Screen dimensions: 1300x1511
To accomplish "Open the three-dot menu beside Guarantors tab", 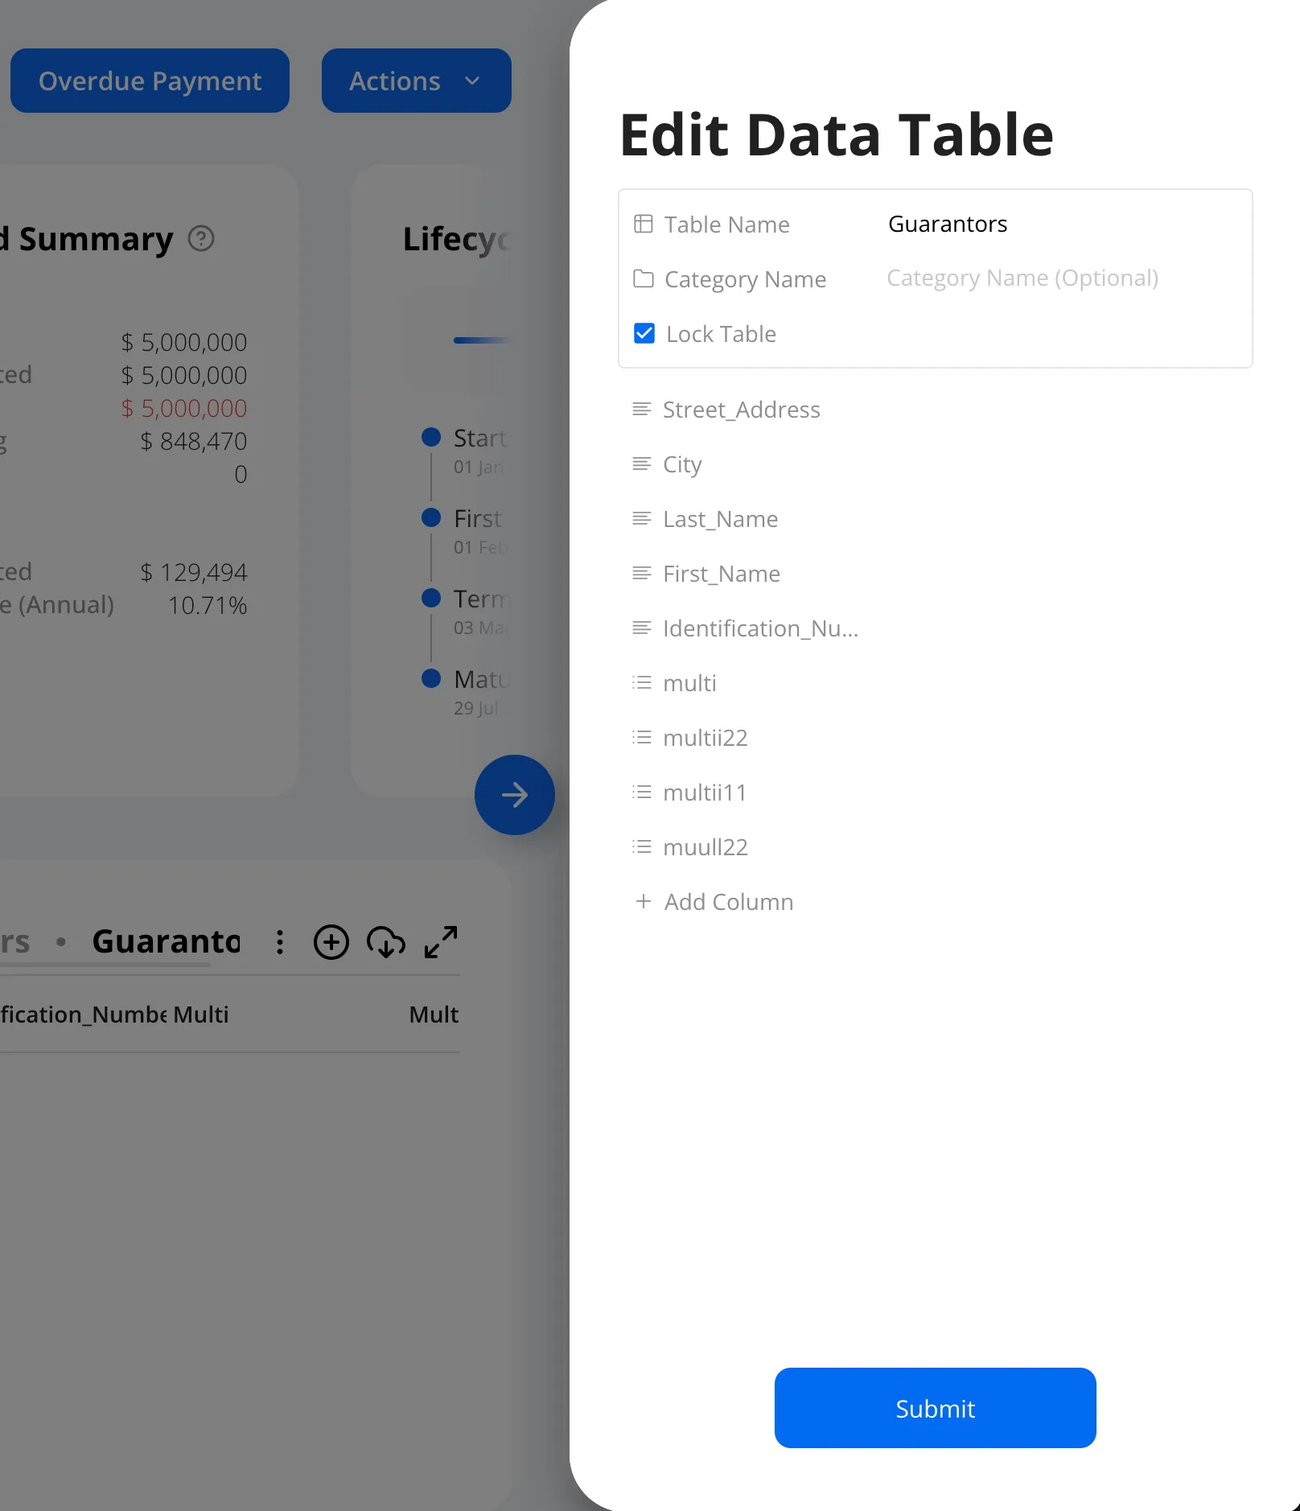I will [280, 942].
